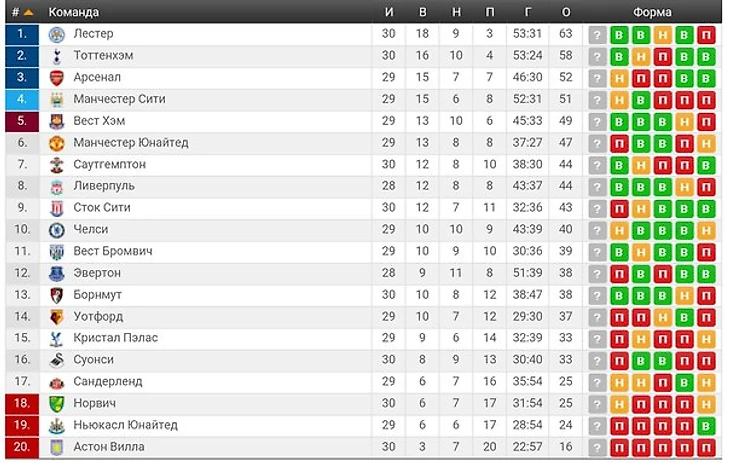Open the Вест Хэм team link
Image resolution: width=730 pixels, height=463 pixels.
pyautogui.click(x=99, y=121)
